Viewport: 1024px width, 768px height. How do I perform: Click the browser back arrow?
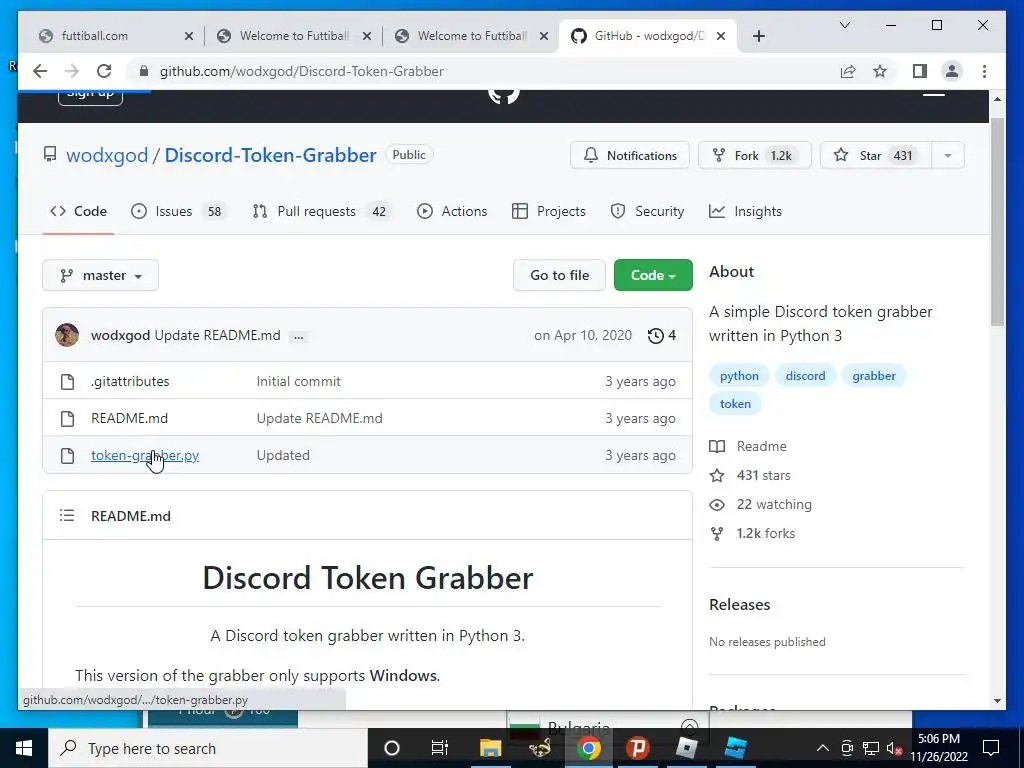(40, 71)
